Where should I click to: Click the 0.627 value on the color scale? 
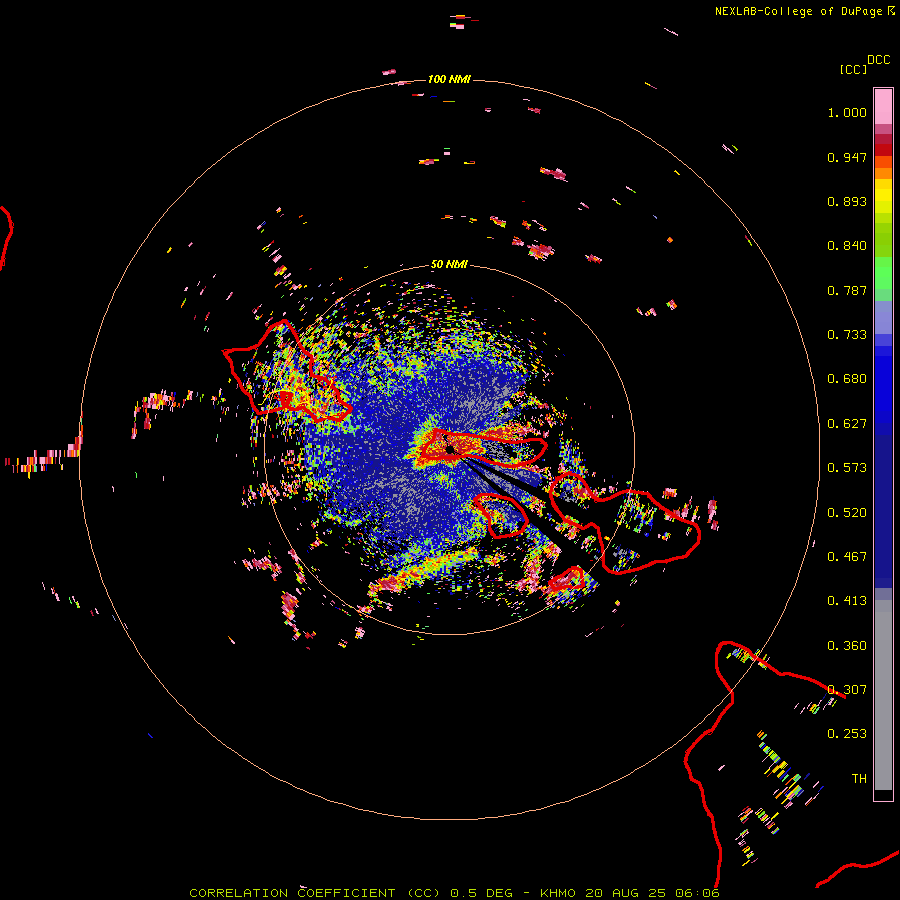[847, 424]
